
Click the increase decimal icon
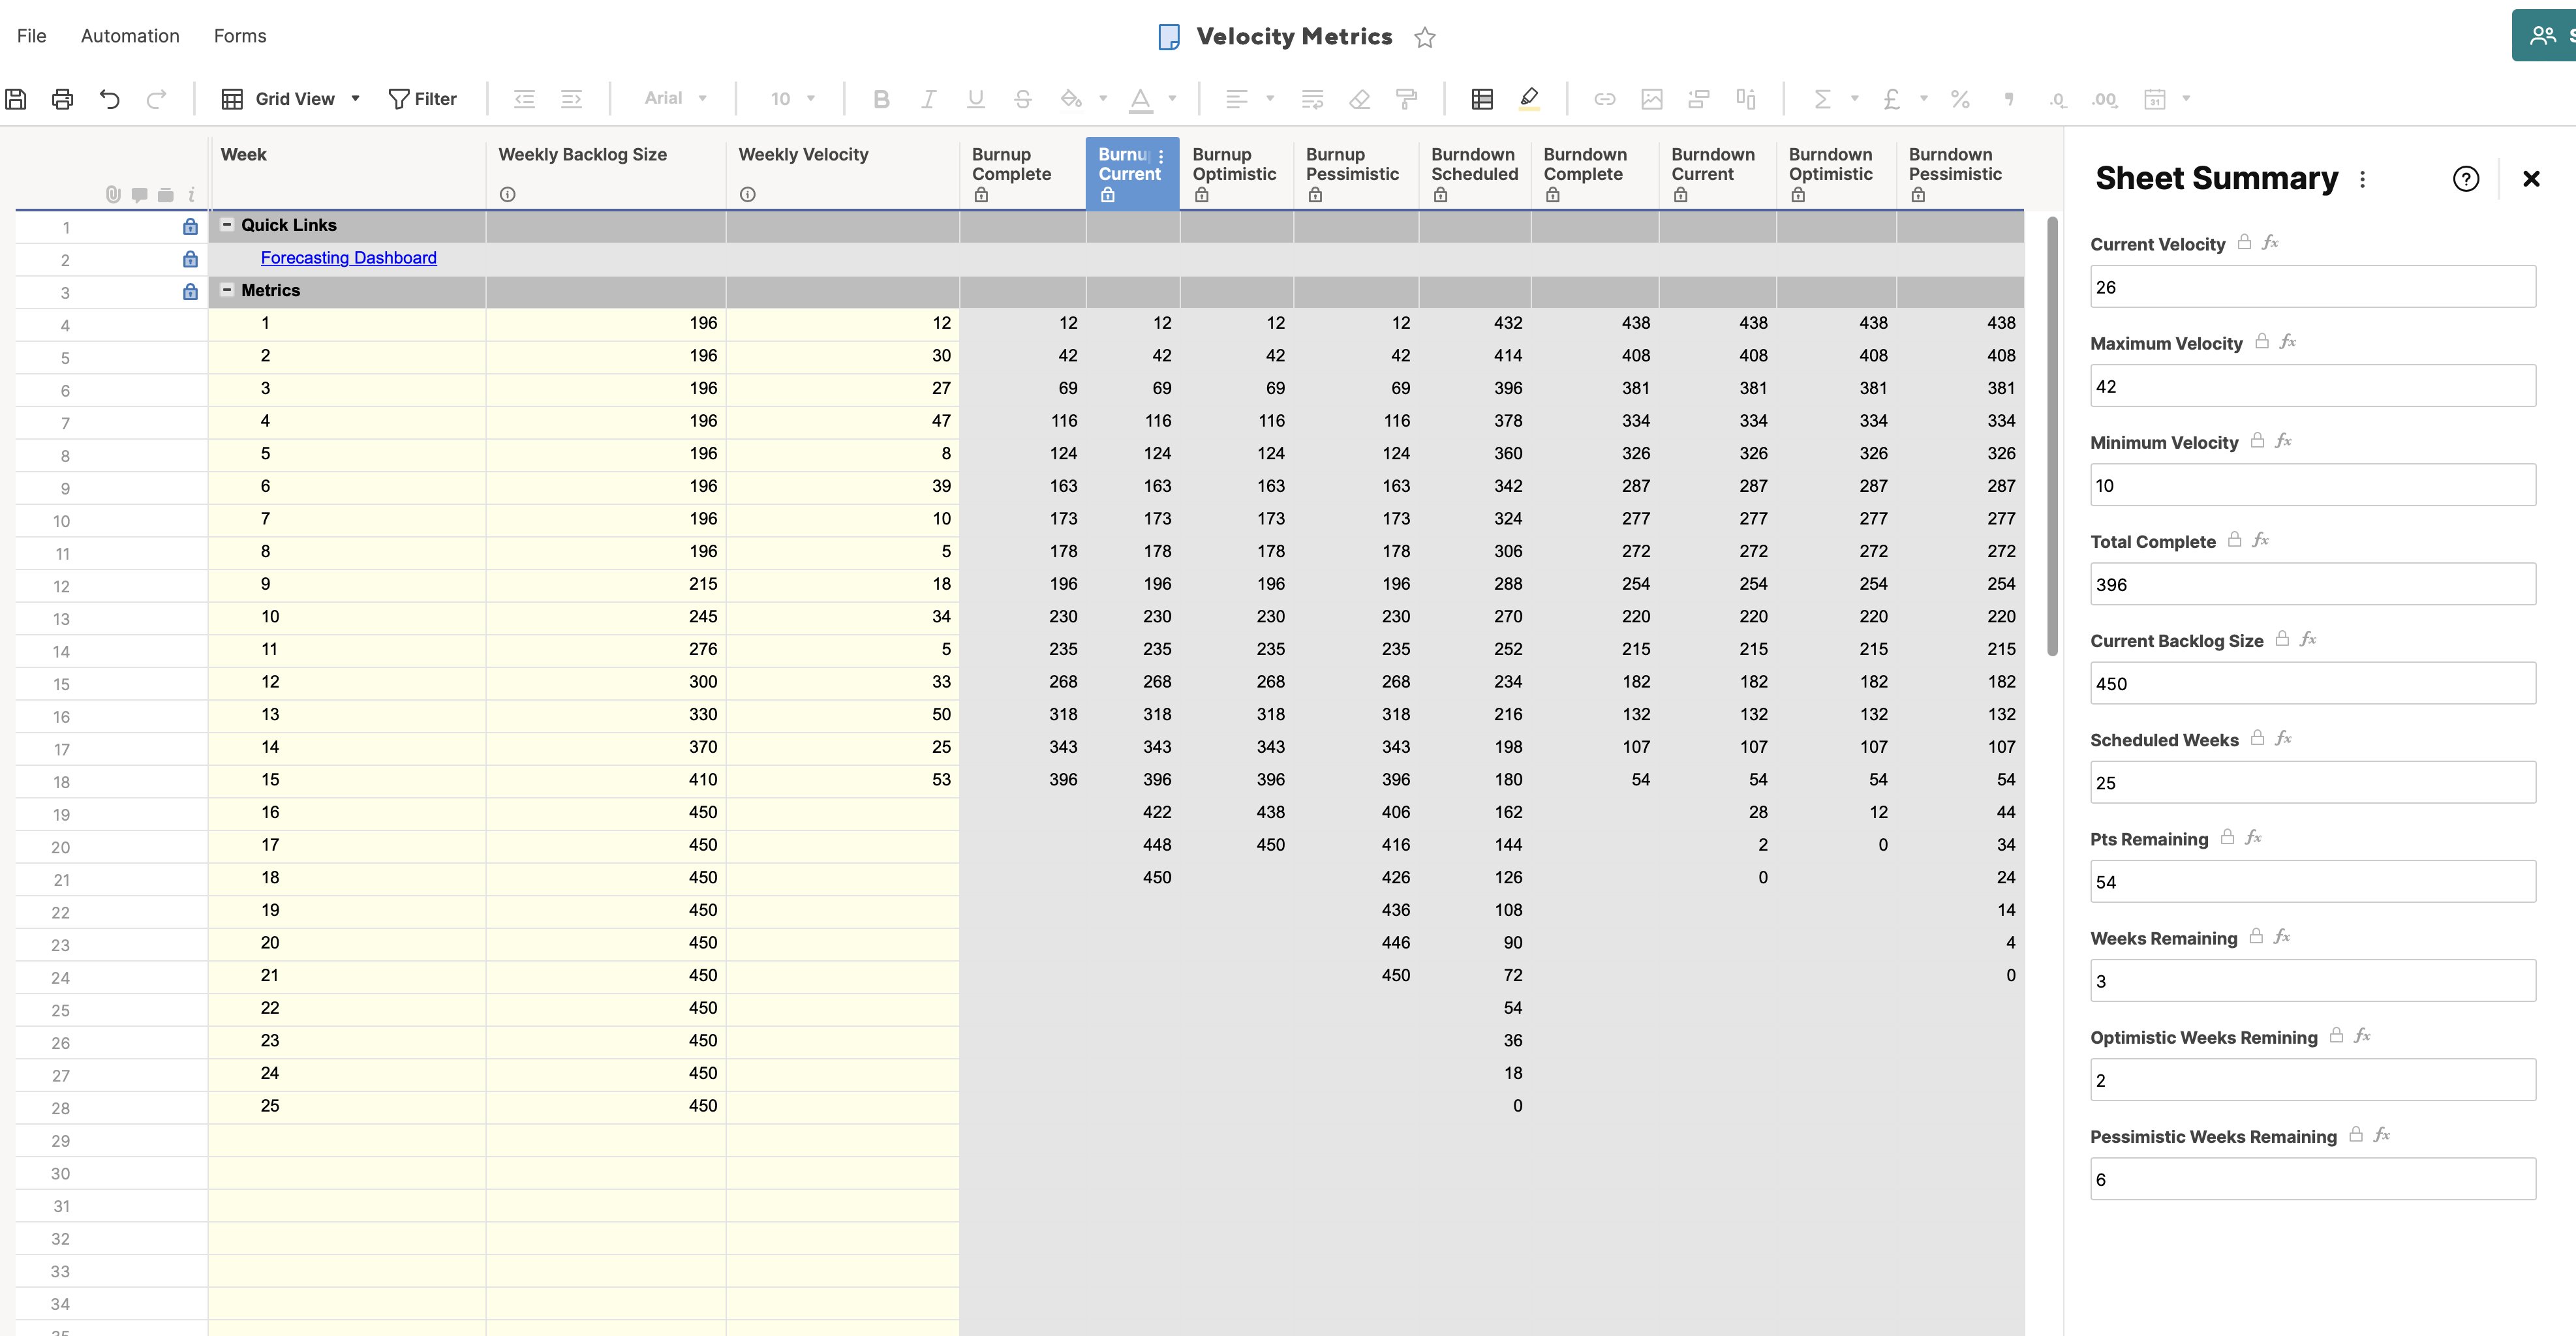click(2104, 99)
